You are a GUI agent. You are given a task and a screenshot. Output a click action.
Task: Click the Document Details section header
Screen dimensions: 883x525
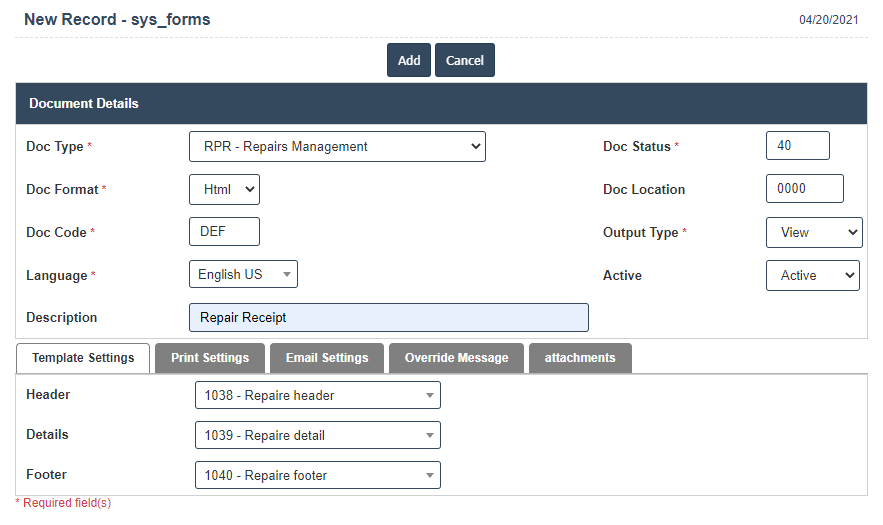click(441, 103)
